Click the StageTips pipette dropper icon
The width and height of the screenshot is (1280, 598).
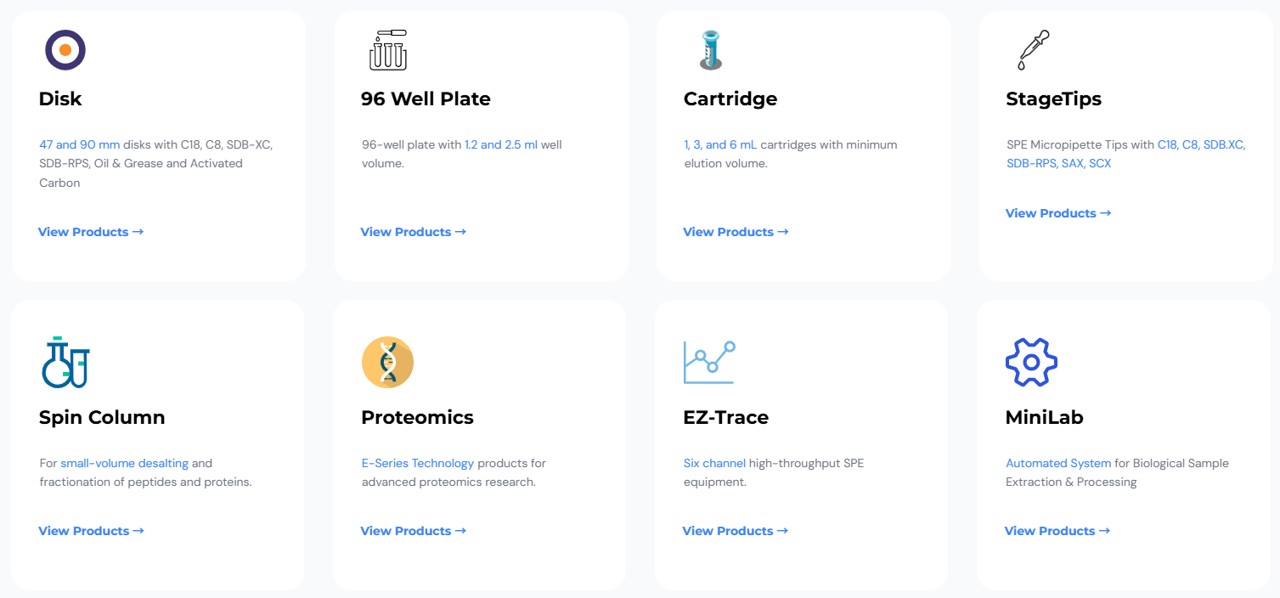click(1033, 50)
